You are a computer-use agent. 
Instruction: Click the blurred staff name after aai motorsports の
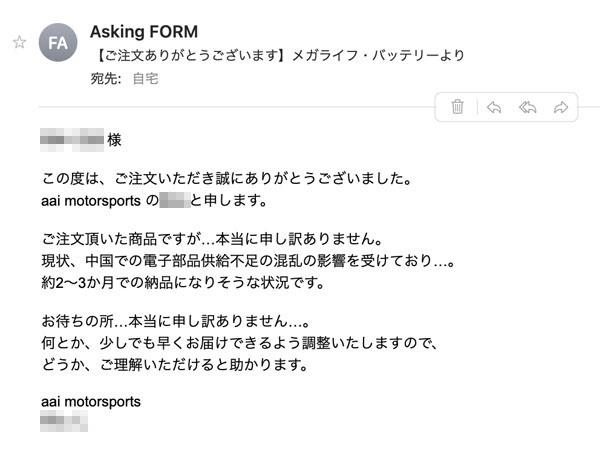[174, 201]
